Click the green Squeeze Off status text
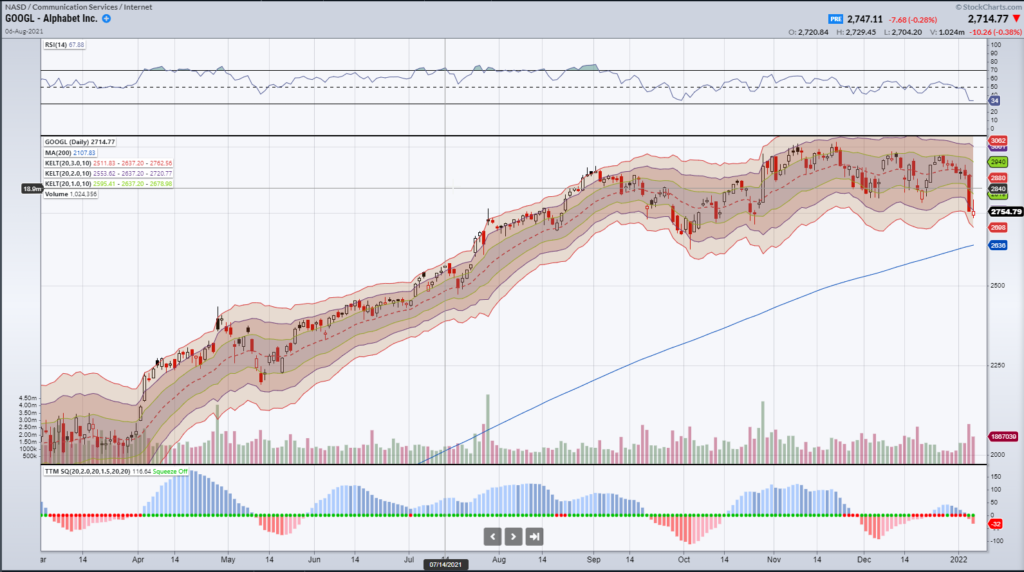1024x572 pixels. click(170, 471)
